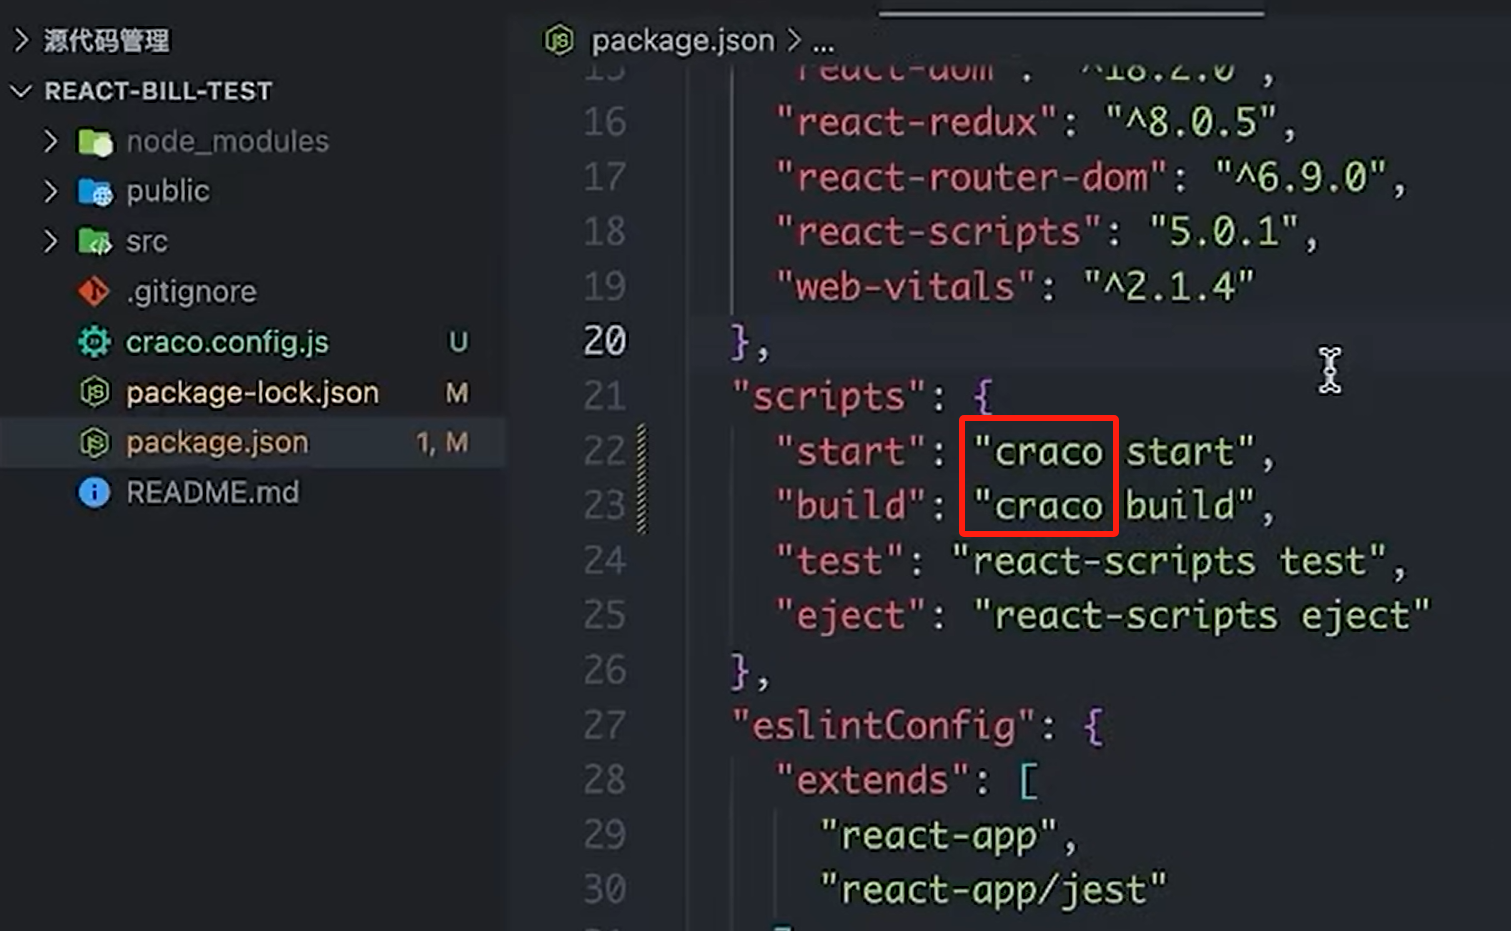Select the README.md info icon
This screenshot has height=931, width=1511.
coord(93,492)
